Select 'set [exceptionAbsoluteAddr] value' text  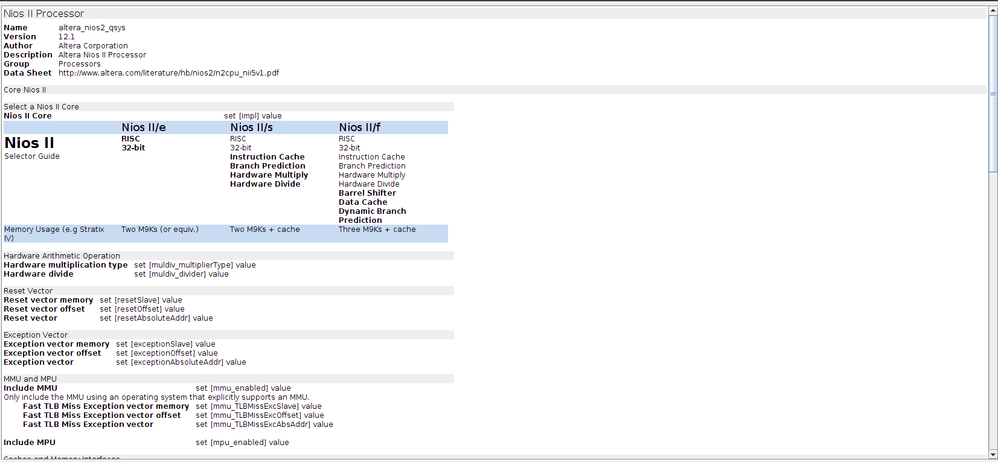(181, 362)
